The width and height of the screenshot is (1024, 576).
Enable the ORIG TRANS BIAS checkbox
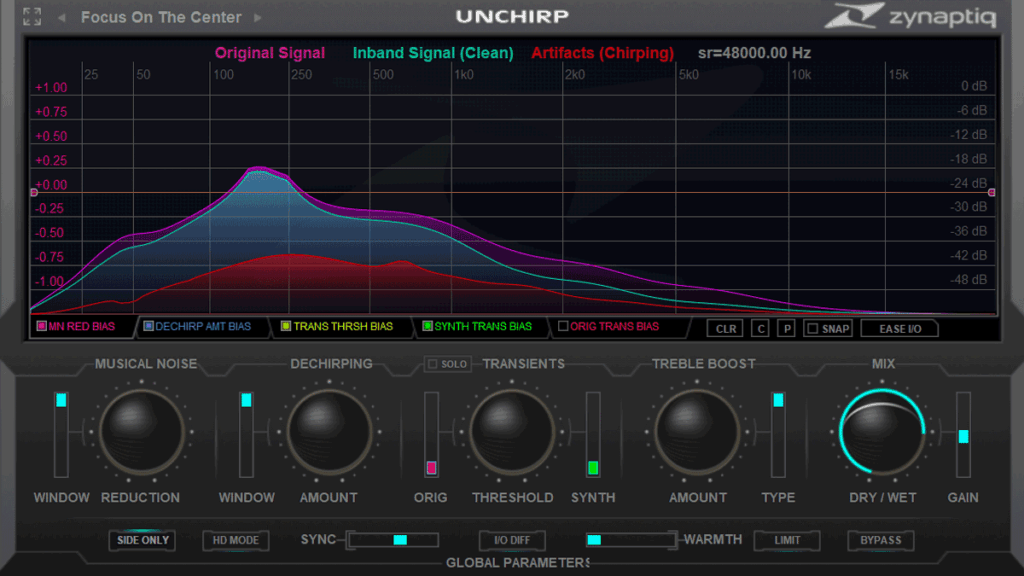pos(563,326)
